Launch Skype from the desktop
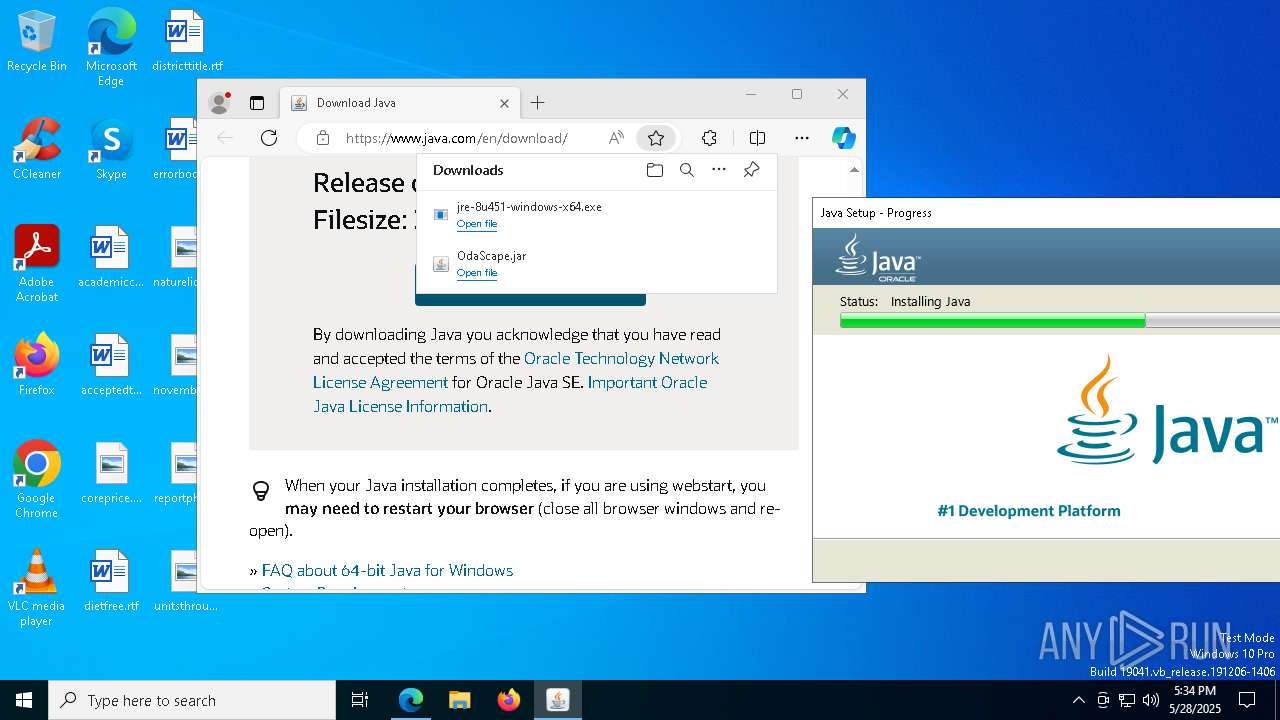 pyautogui.click(x=111, y=149)
